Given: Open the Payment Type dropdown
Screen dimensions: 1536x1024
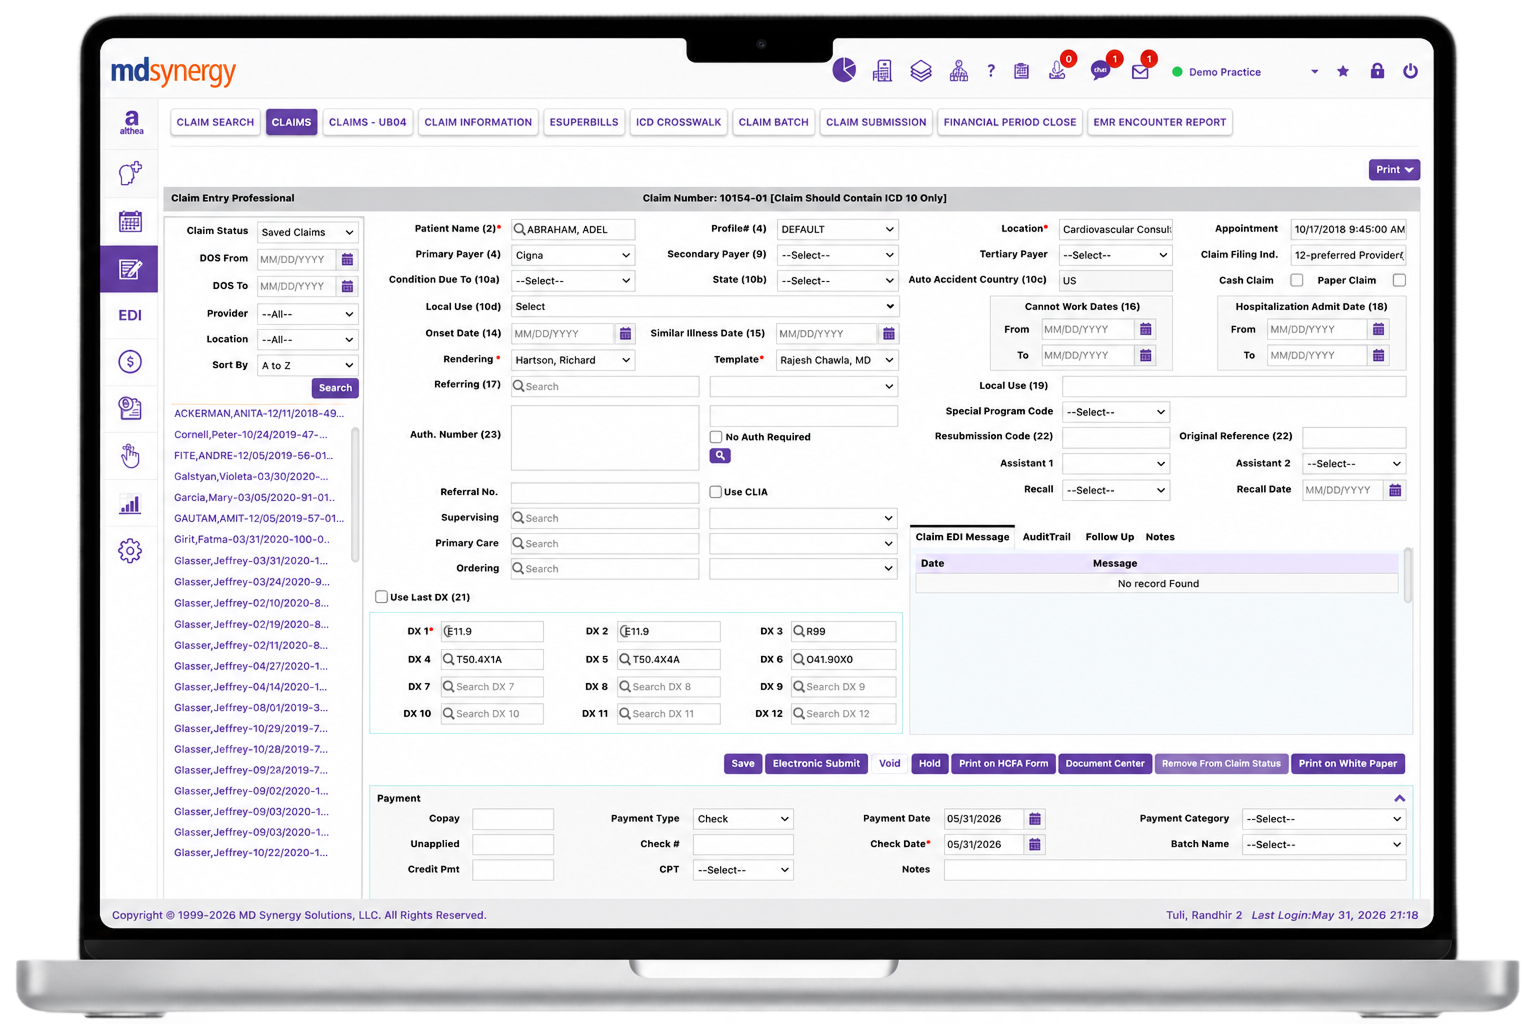Looking at the screenshot, I should pos(743,819).
